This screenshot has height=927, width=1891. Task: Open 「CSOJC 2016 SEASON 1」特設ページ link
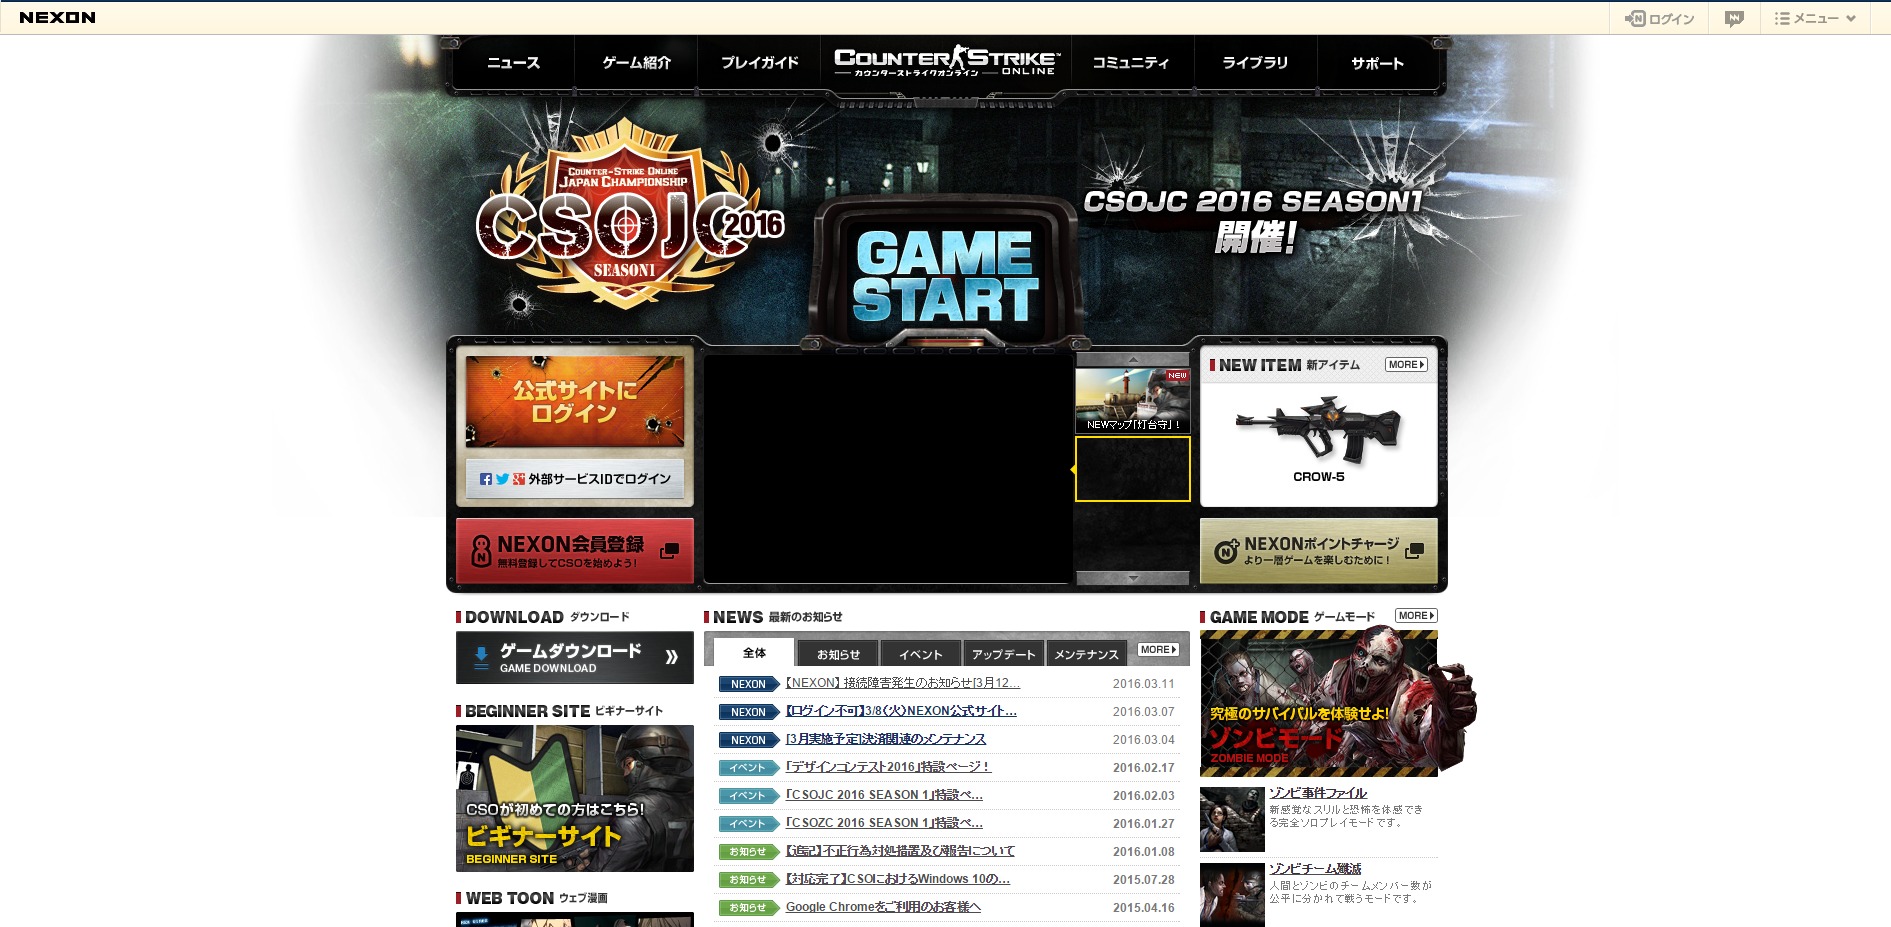[884, 795]
